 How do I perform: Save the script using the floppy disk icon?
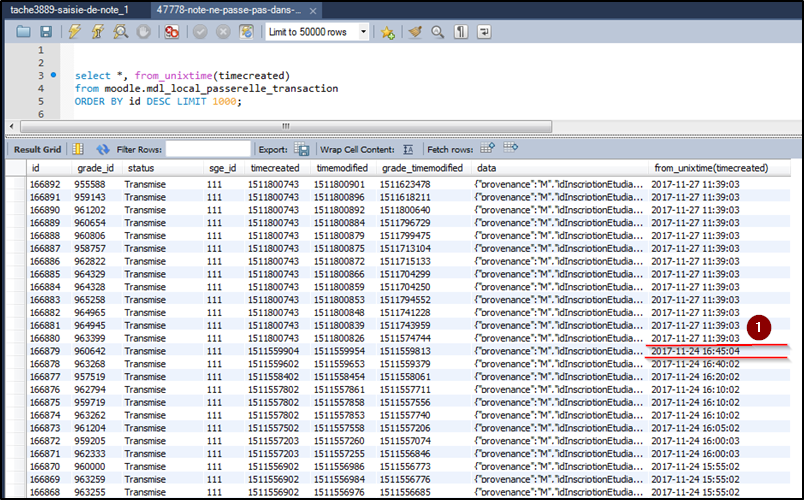pyautogui.click(x=45, y=32)
